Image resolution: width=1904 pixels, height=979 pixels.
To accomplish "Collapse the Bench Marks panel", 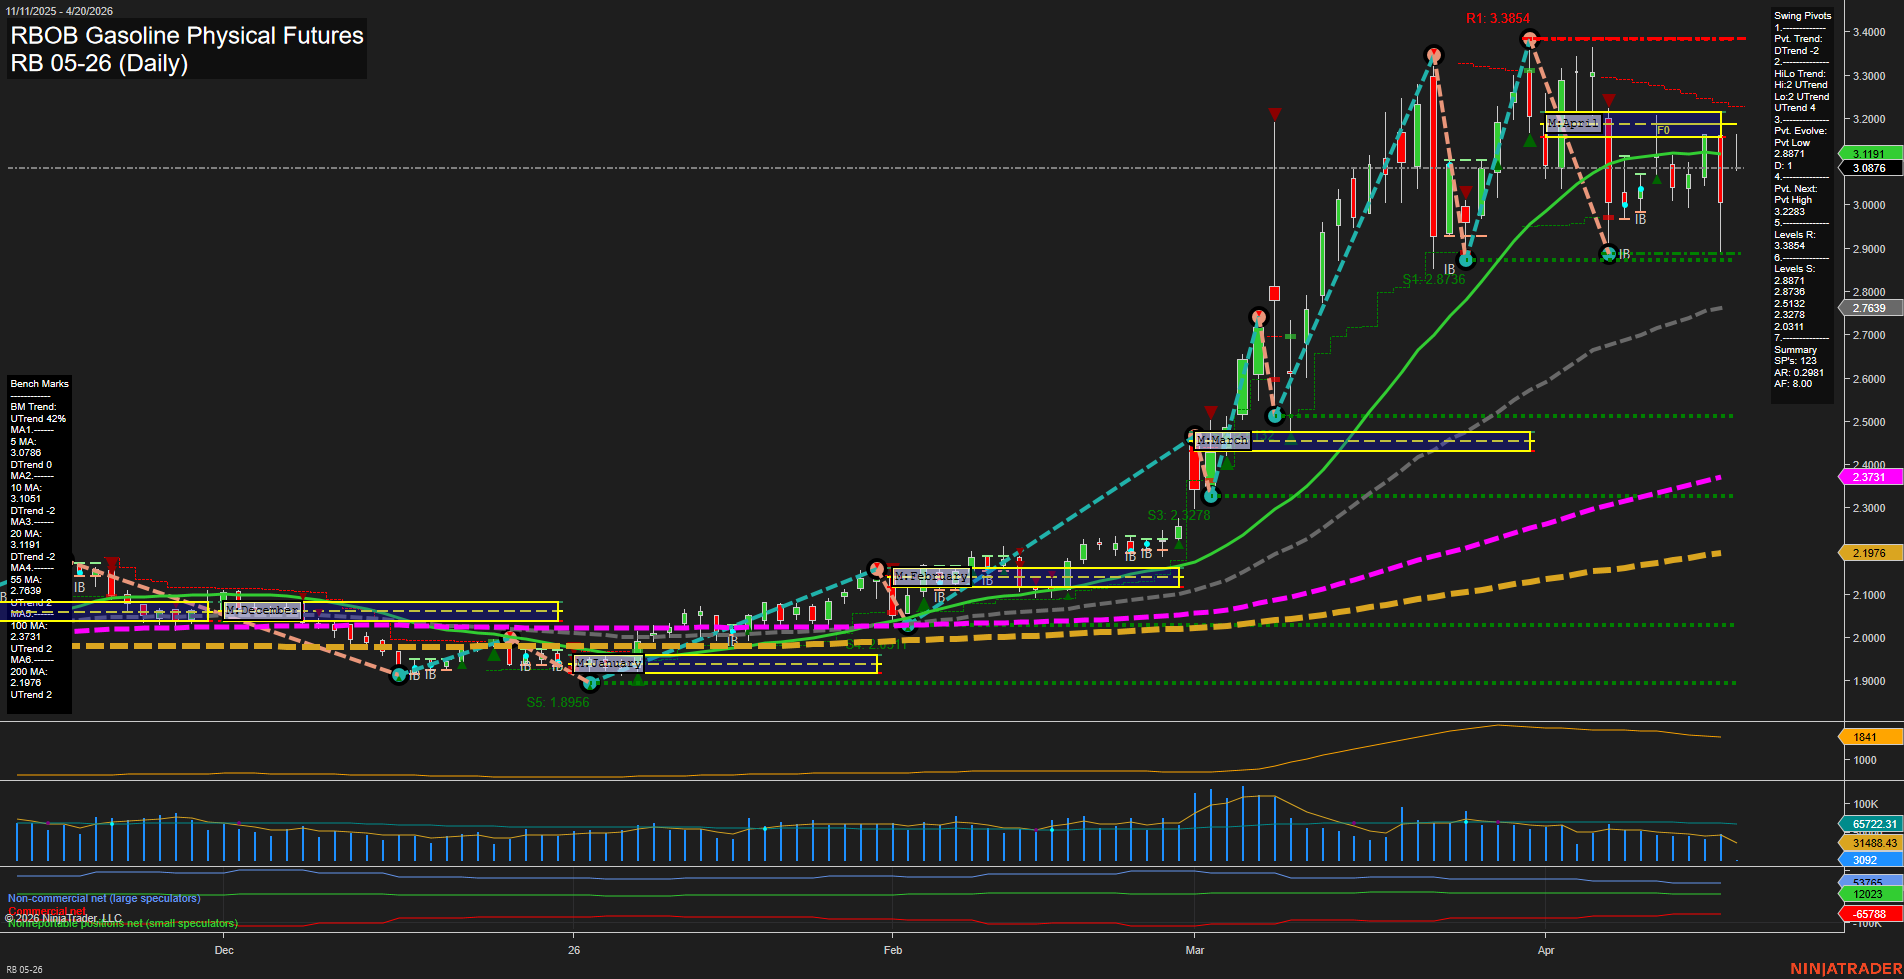I will 38,383.
